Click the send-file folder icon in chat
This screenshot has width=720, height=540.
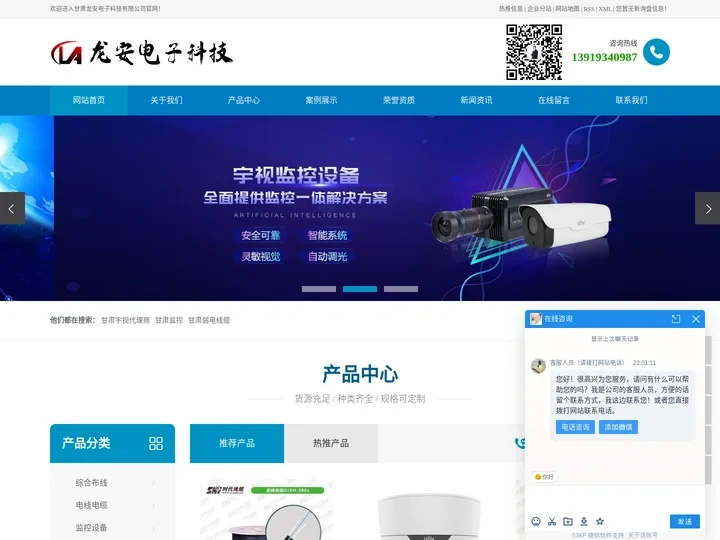click(568, 521)
